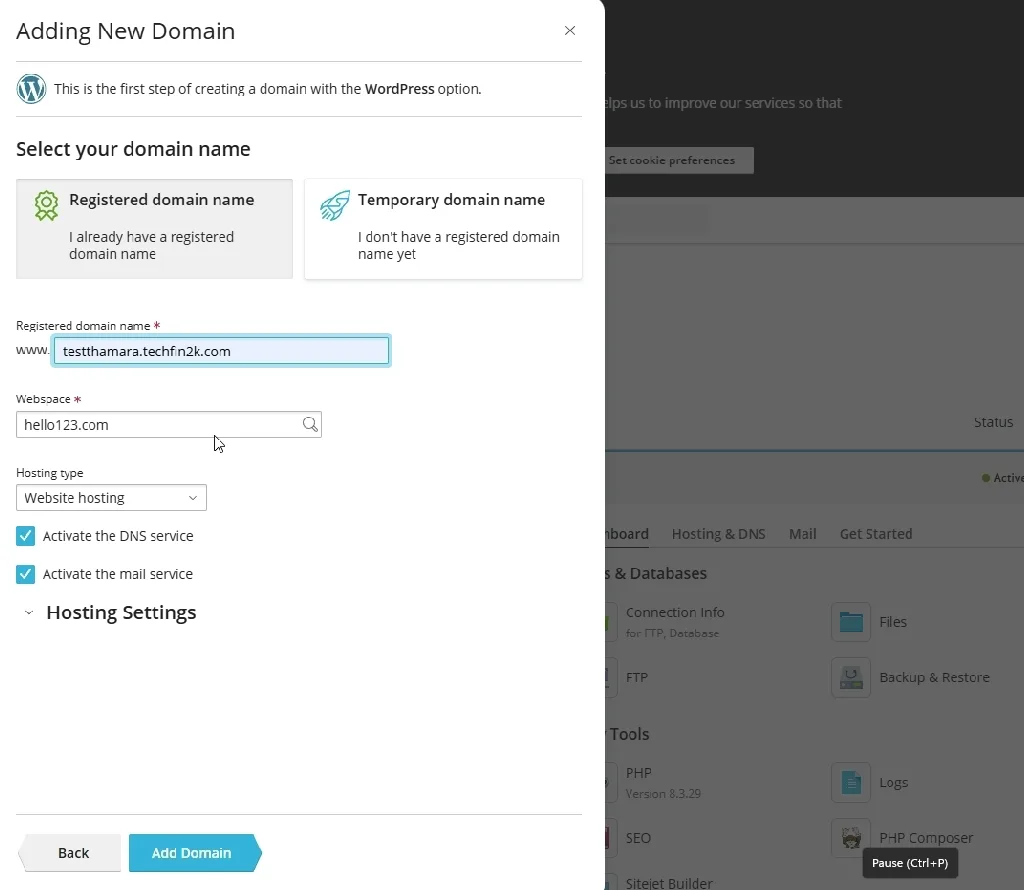
Task: Click the PHP Composer label
Action: click(x=925, y=838)
